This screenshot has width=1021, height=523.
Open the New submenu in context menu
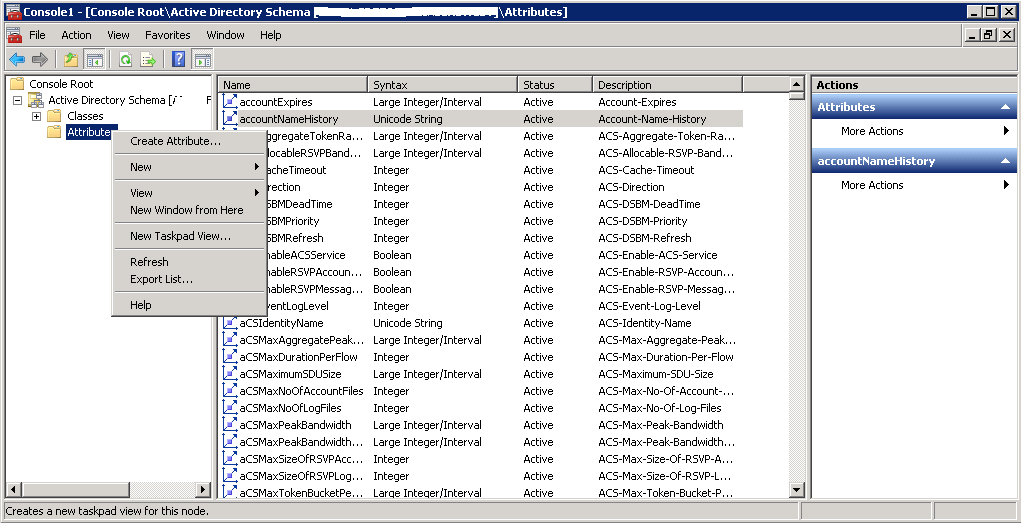(x=189, y=167)
